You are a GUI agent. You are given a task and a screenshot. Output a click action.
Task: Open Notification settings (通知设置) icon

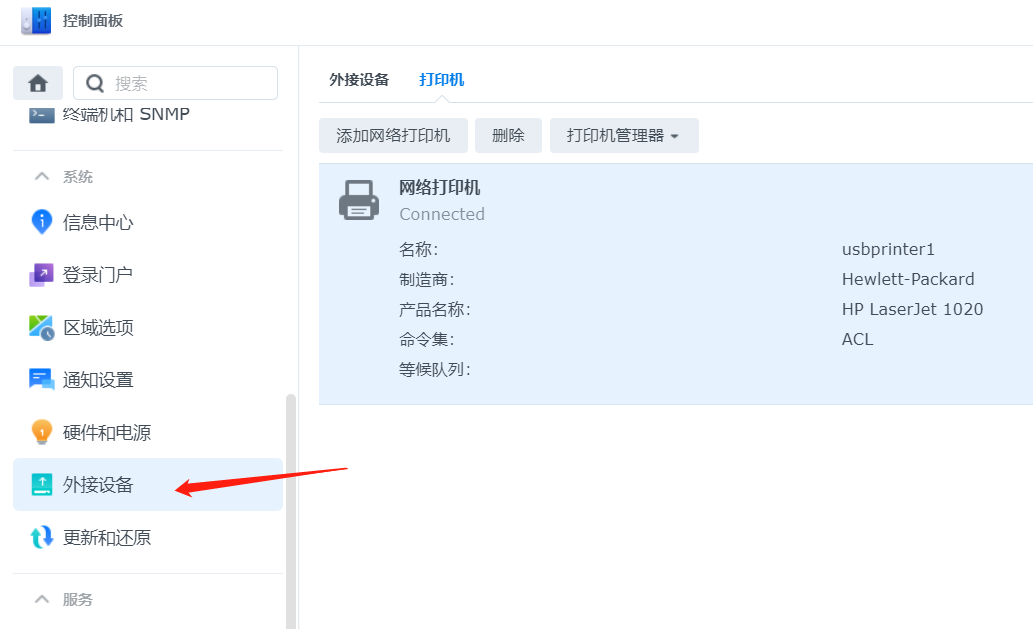point(41,380)
